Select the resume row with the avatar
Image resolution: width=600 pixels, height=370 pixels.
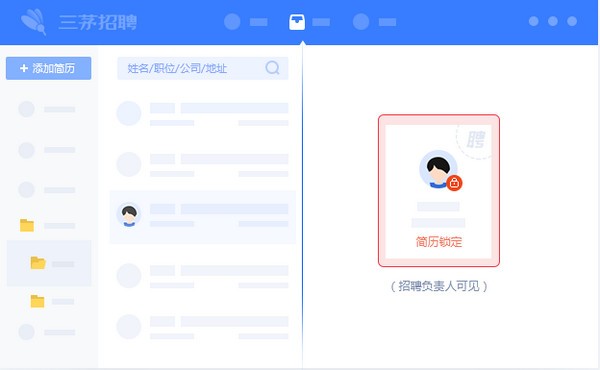click(x=202, y=217)
